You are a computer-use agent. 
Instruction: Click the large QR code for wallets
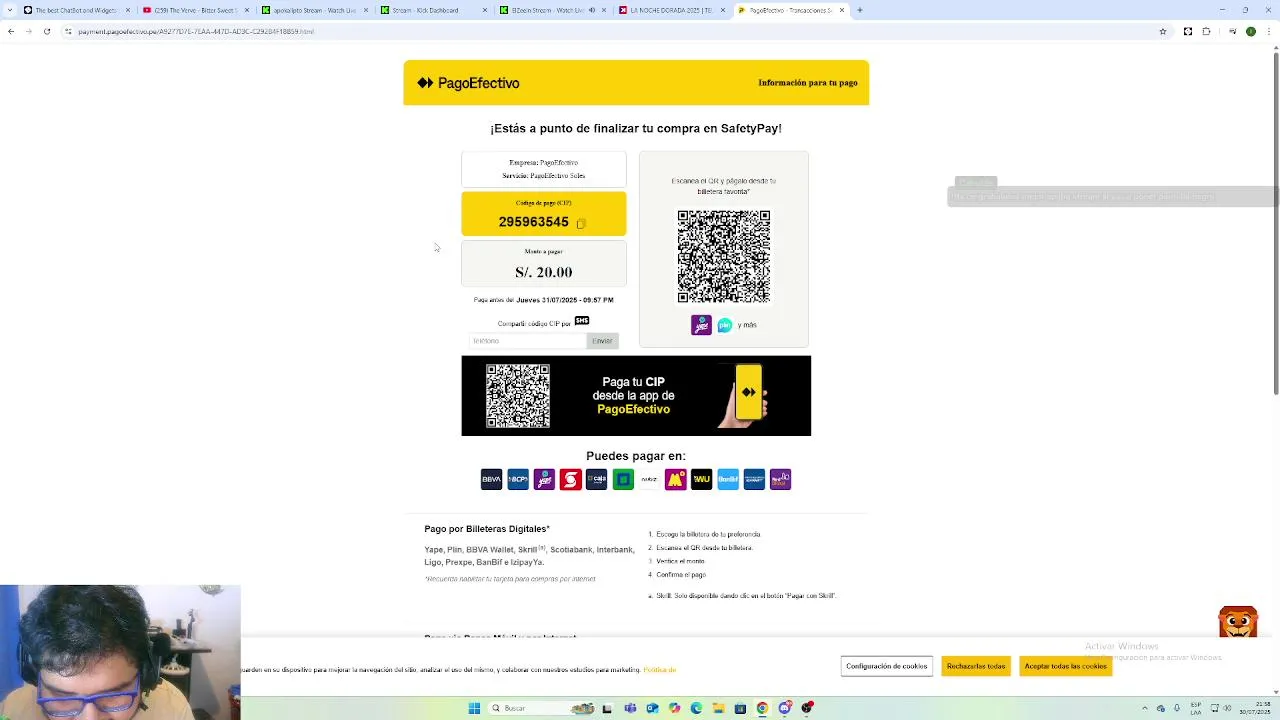click(x=724, y=256)
